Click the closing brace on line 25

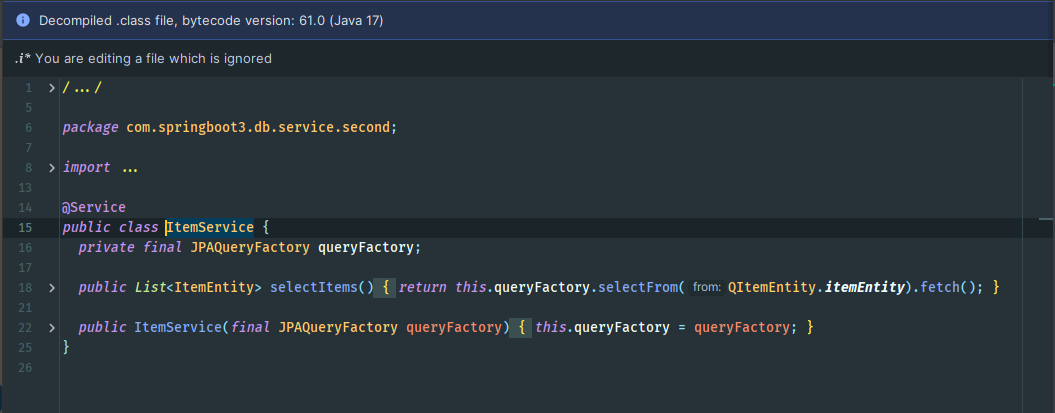pos(66,347)
